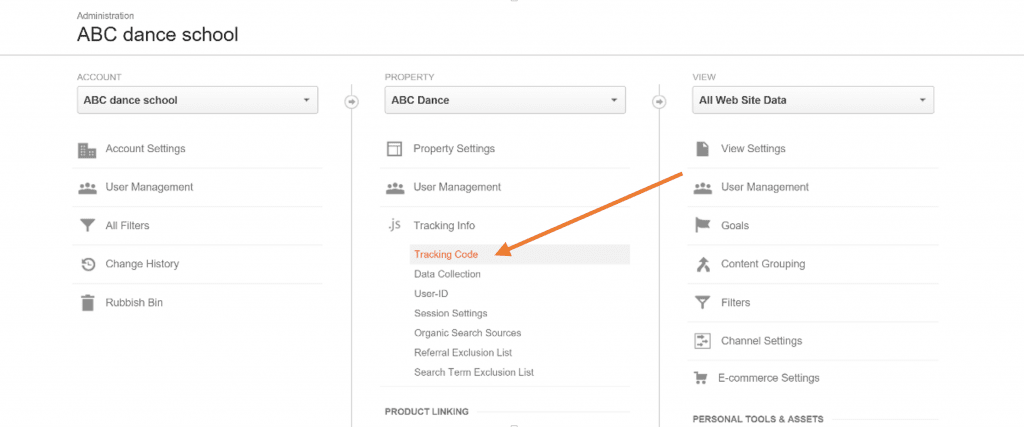Open the ABC Dance property dropdown
The height and width of the screenshot is (427, 1024).
(505, 101)
